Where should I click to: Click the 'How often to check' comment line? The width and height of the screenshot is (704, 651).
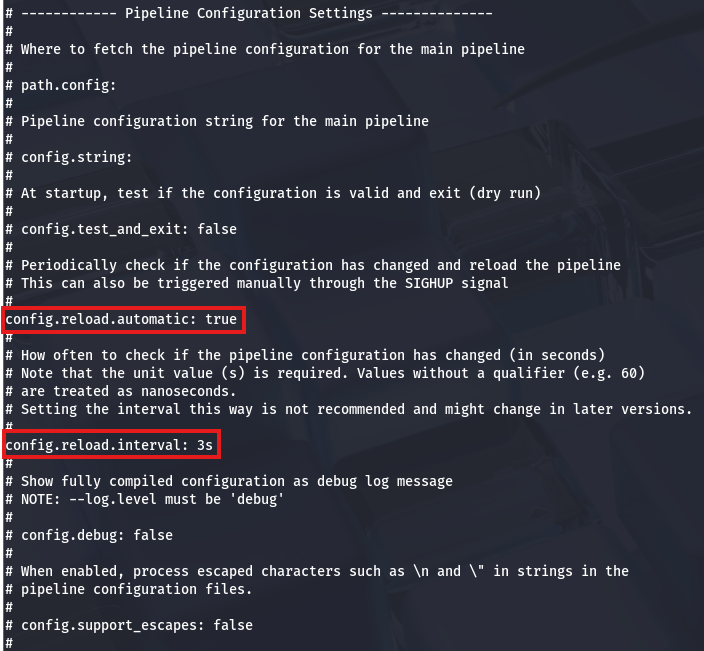tap(312, 355)
